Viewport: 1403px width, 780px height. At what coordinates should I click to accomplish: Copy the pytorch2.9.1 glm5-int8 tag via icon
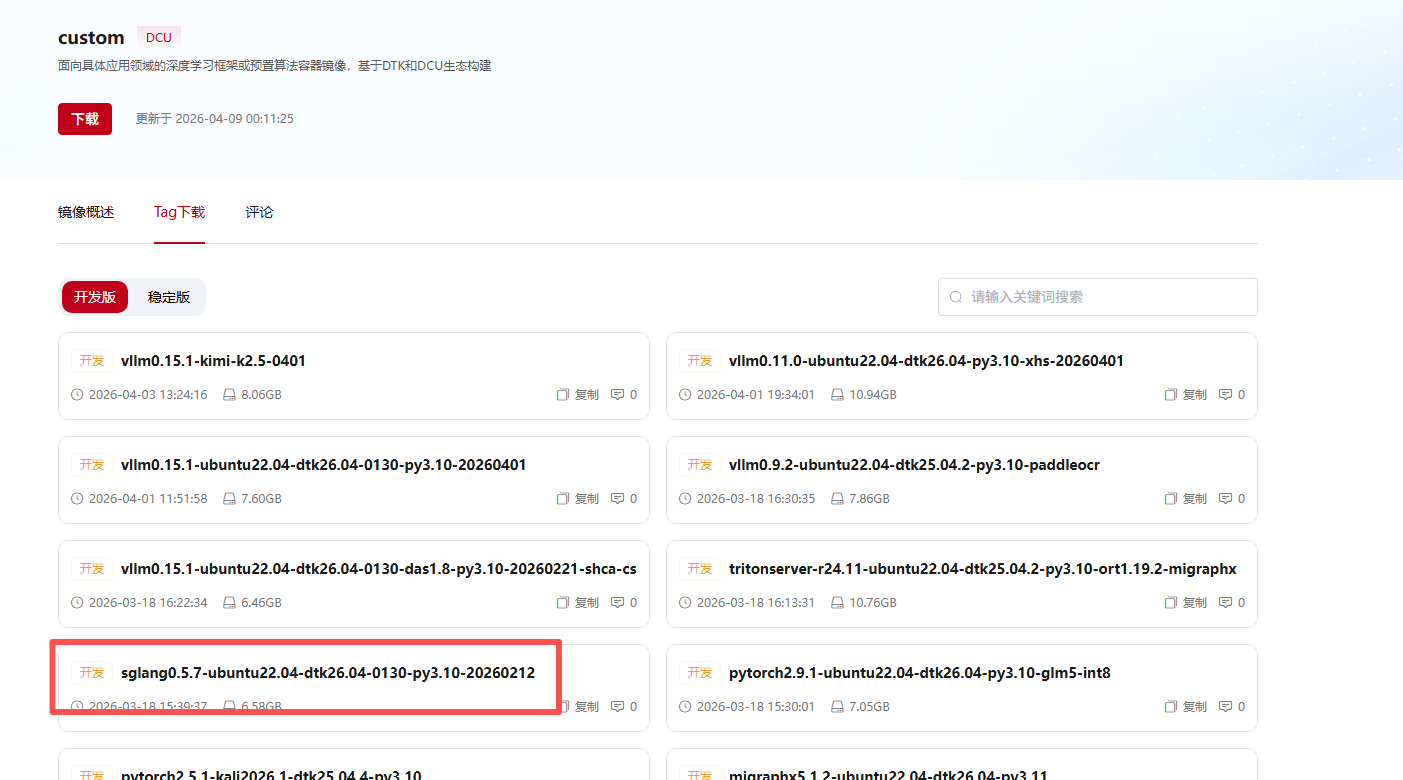1170,707
